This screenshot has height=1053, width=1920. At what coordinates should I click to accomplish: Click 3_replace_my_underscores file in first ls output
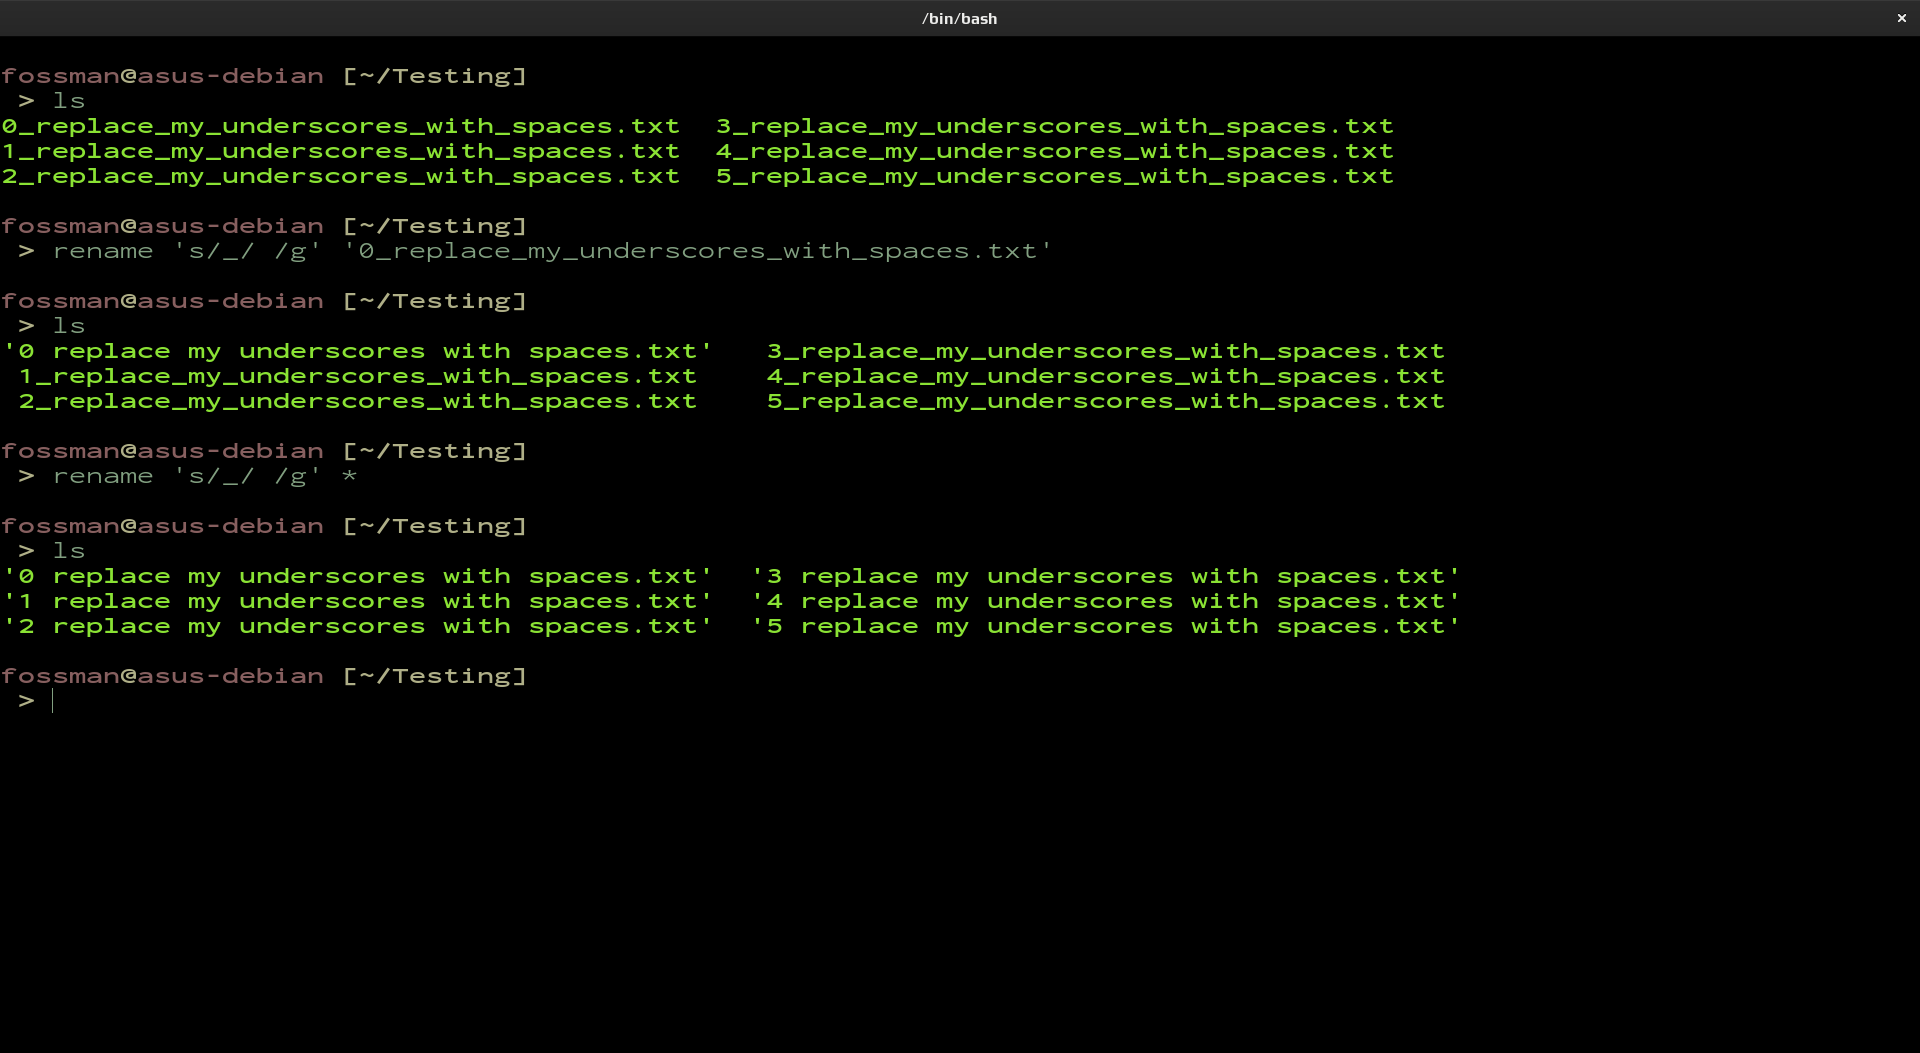[1054, 126]
